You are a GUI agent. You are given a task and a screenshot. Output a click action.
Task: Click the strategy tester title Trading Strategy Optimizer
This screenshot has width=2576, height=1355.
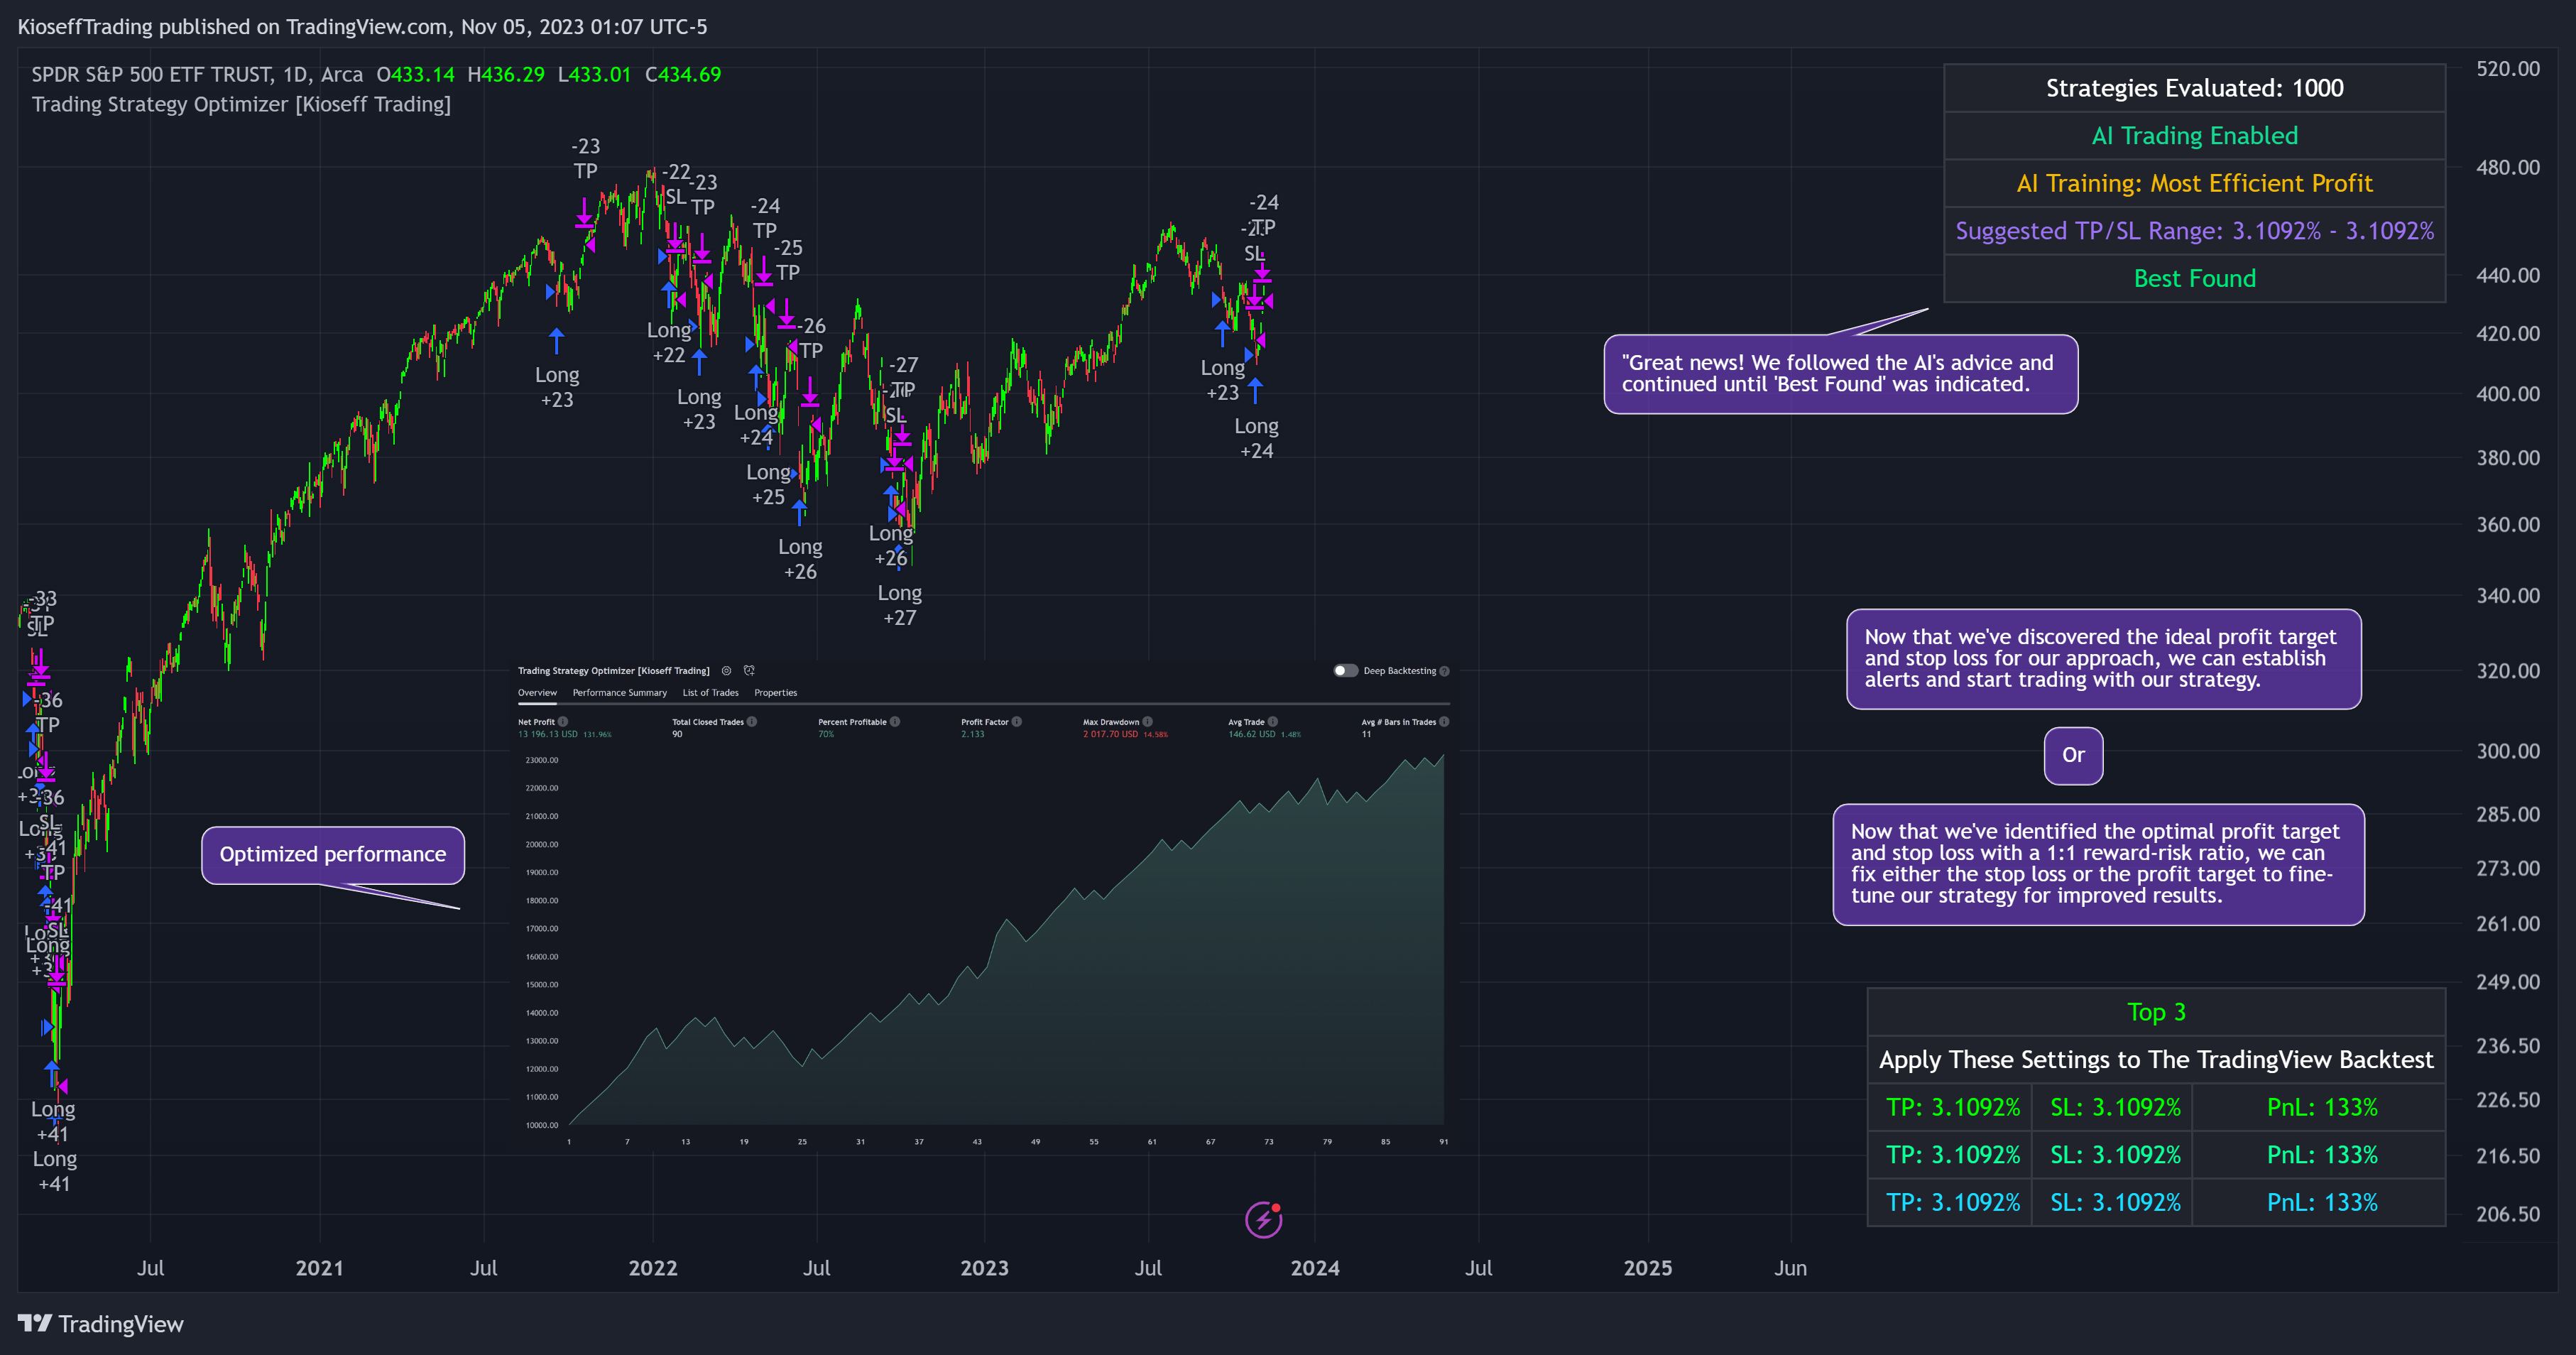[613, 671]
